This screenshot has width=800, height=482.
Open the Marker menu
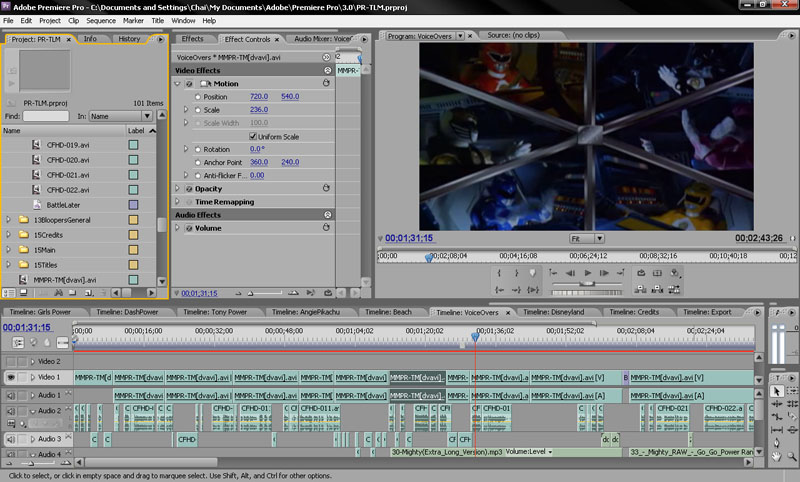pos(133,21)
